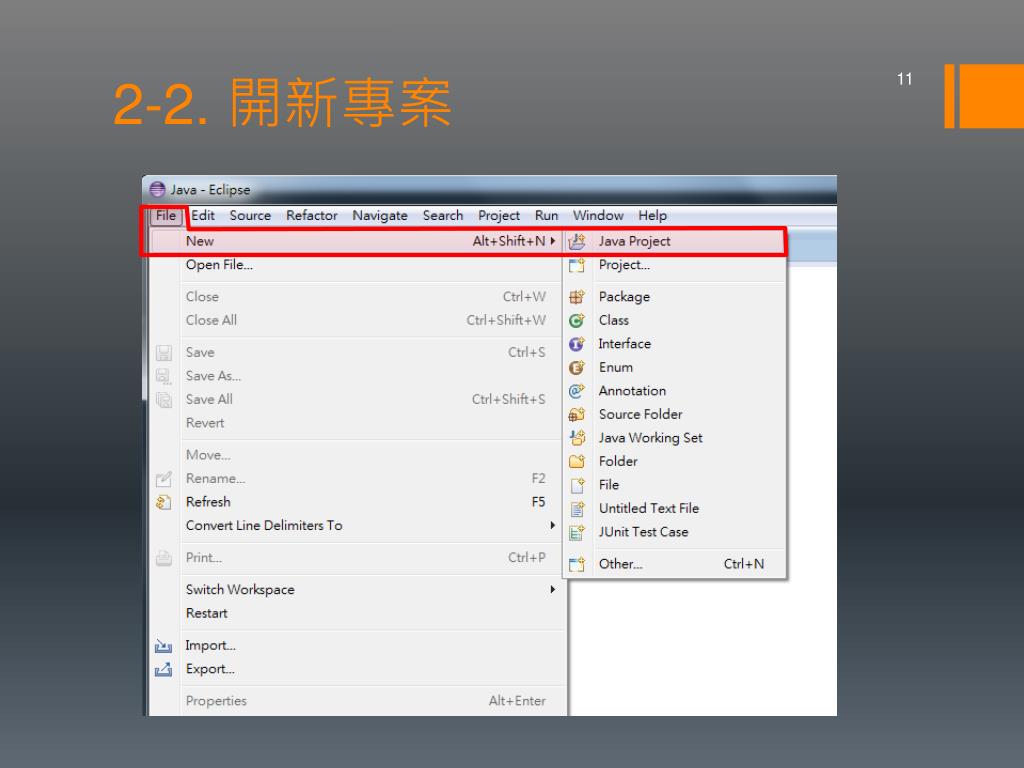Choose New in the File menu
The image size is (1024, 768).
[x=356, y=241]
